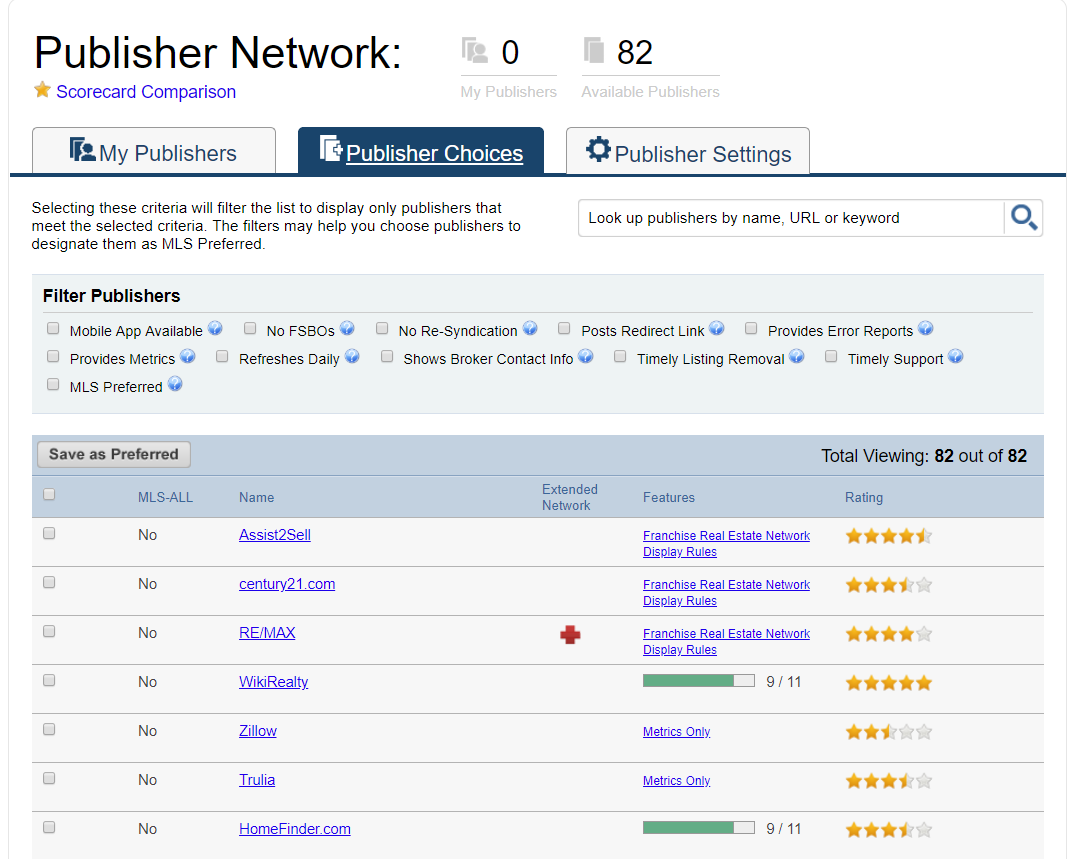Select the RE/MAX row checkbox
Image resolution: width=1082 pixels, height=859 pixels.
pos(49,631)
